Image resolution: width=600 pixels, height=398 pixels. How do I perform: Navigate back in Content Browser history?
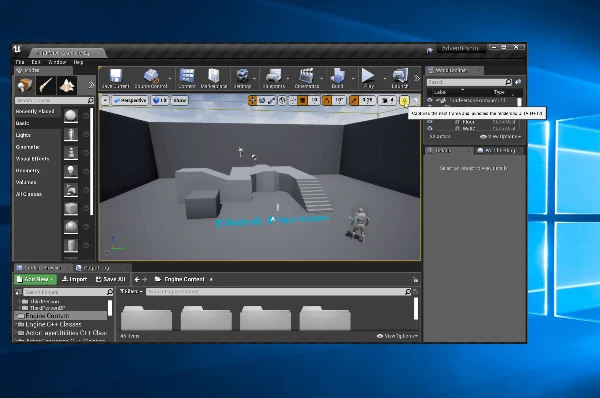coord(137,279)
